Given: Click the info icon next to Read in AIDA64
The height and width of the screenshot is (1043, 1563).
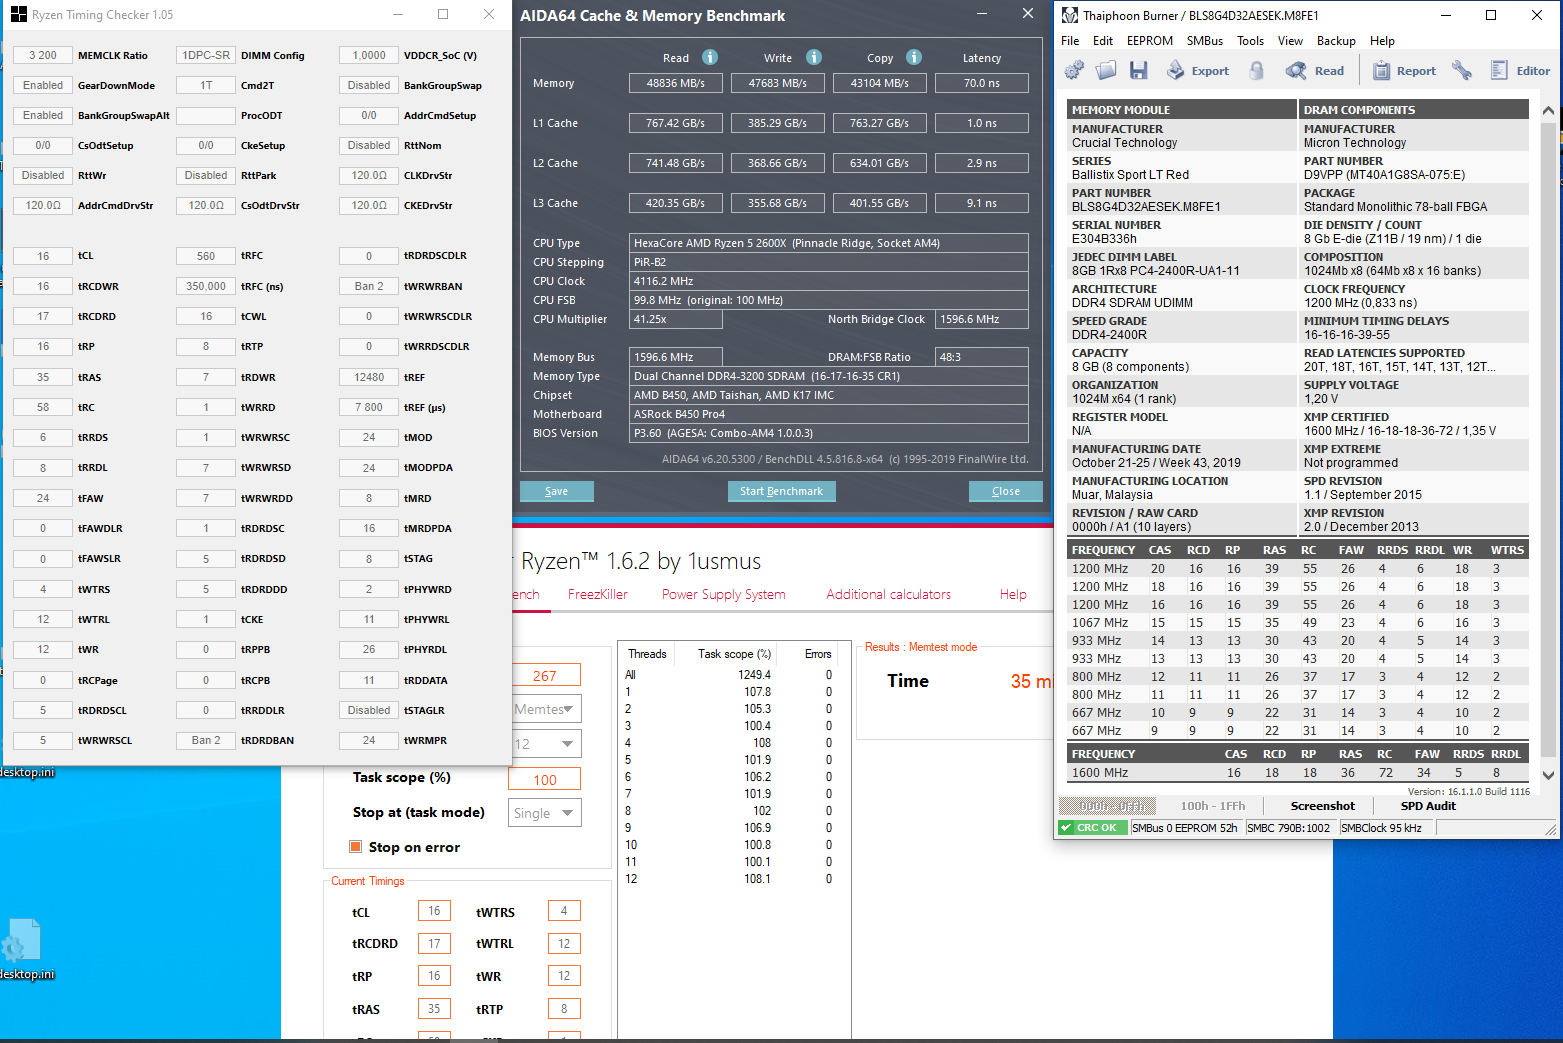Looking at the screenshot, I should pos(710,57).
